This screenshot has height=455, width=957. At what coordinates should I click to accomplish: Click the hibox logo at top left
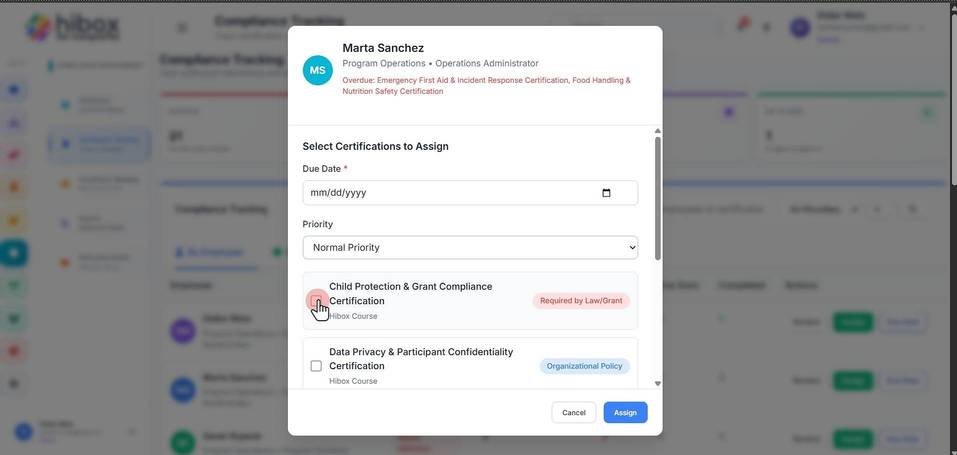pos(73,28)
